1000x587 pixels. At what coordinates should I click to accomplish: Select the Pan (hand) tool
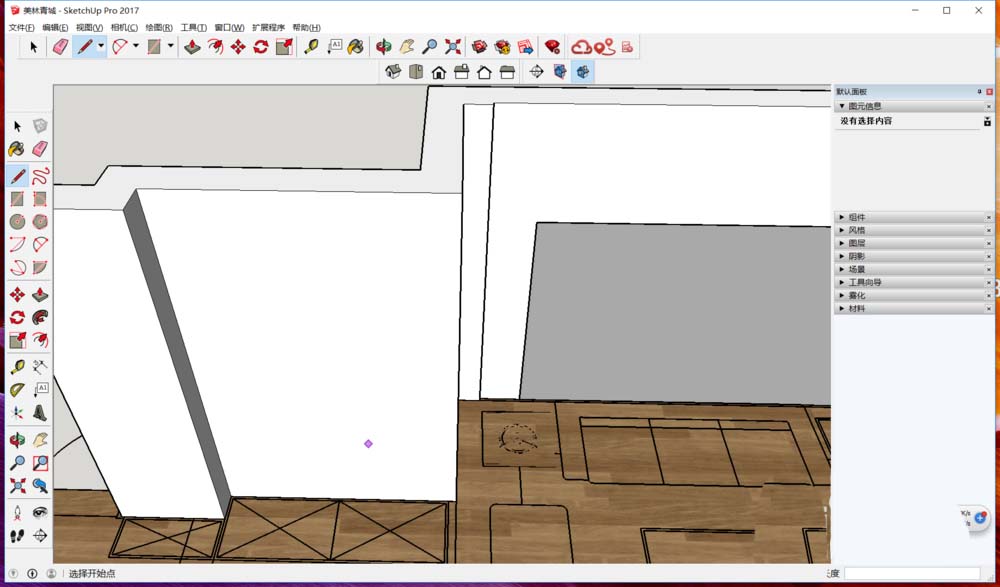[x=408, y=46]
